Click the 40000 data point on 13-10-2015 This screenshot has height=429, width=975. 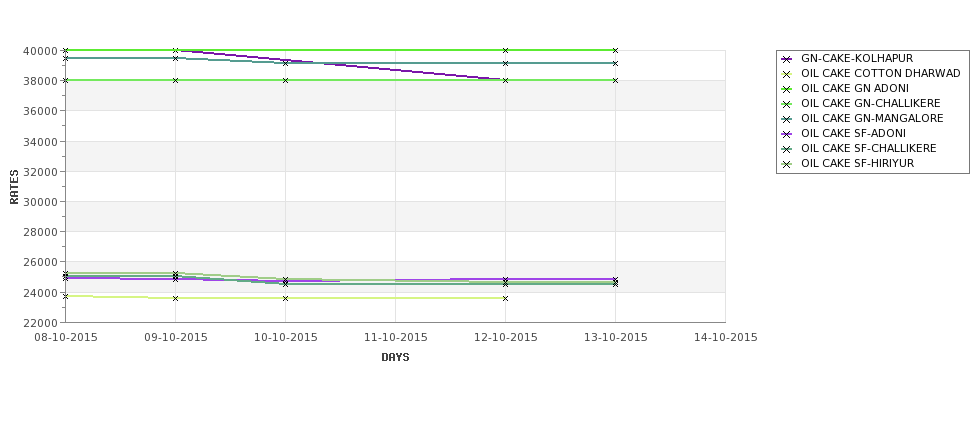(616, 50)
